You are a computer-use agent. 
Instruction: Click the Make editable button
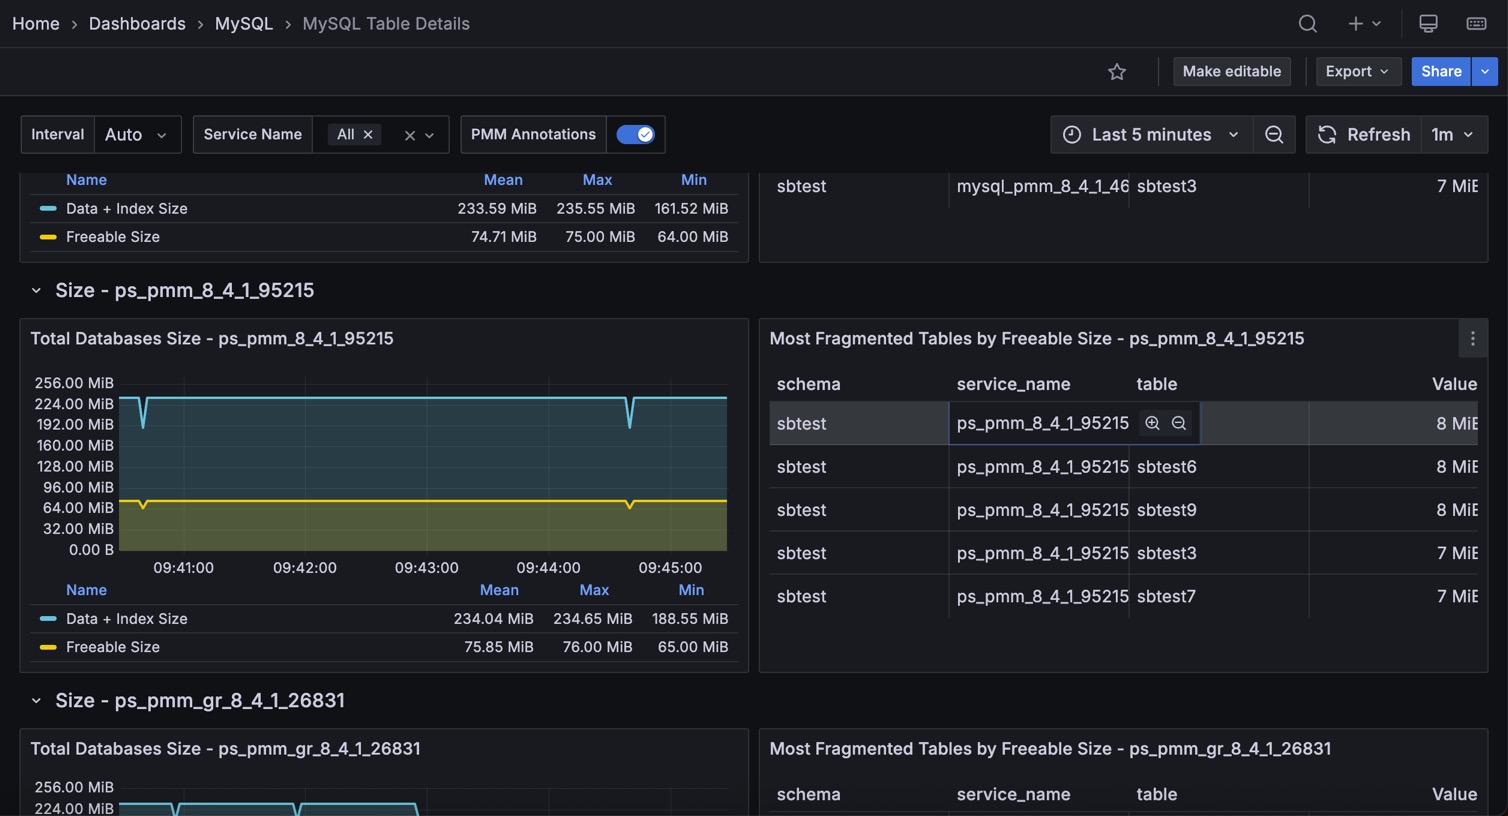tap(1231, 72)
